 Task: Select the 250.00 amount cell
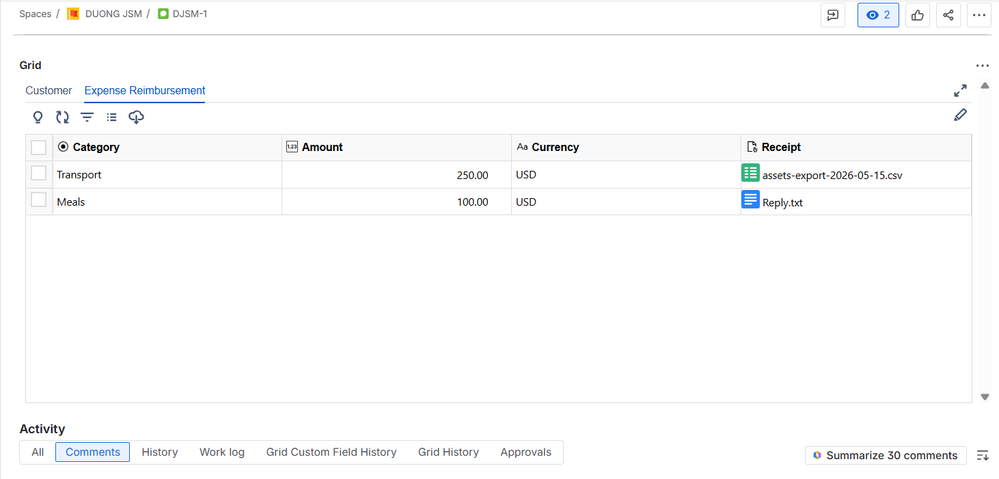pos(396,175)
